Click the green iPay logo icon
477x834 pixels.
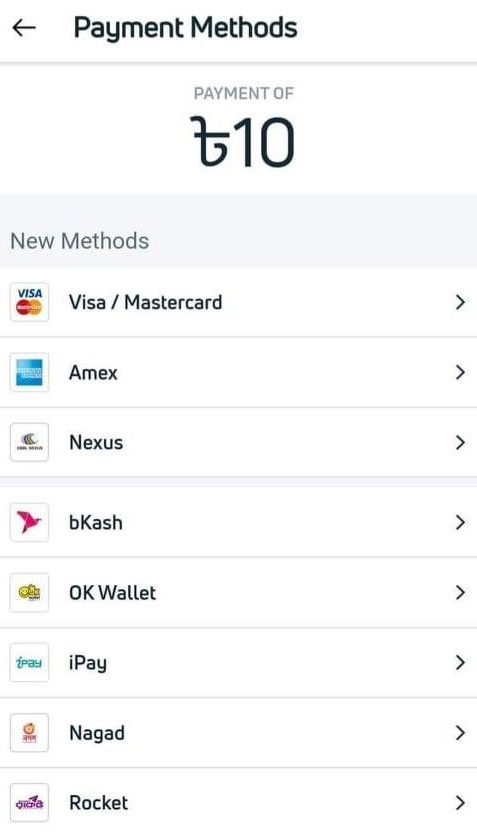click(x=29, y=663)
